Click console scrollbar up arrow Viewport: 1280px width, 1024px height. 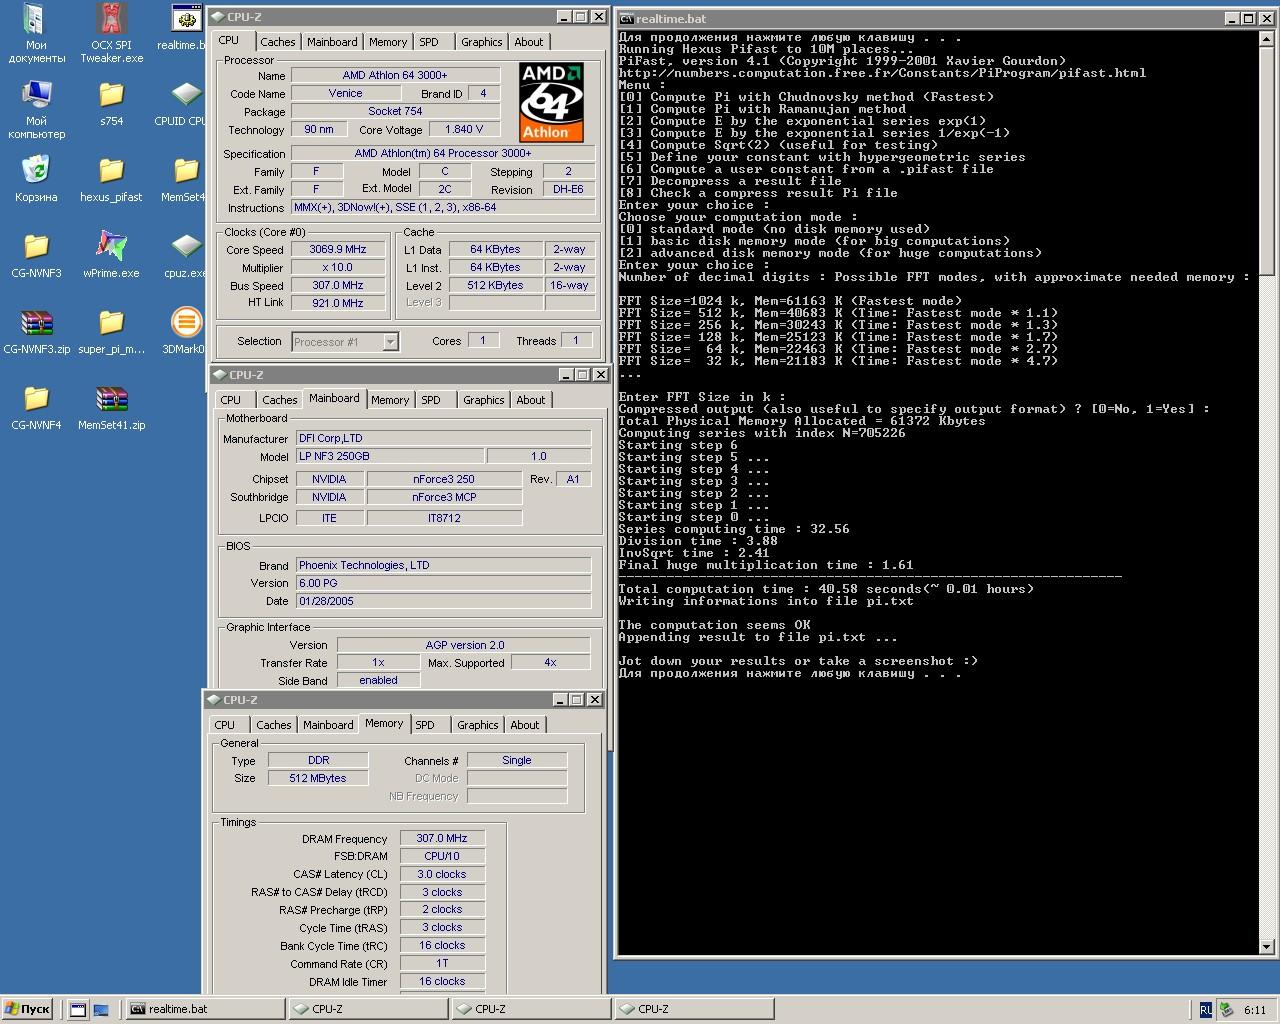click(x=1267, y=38)
